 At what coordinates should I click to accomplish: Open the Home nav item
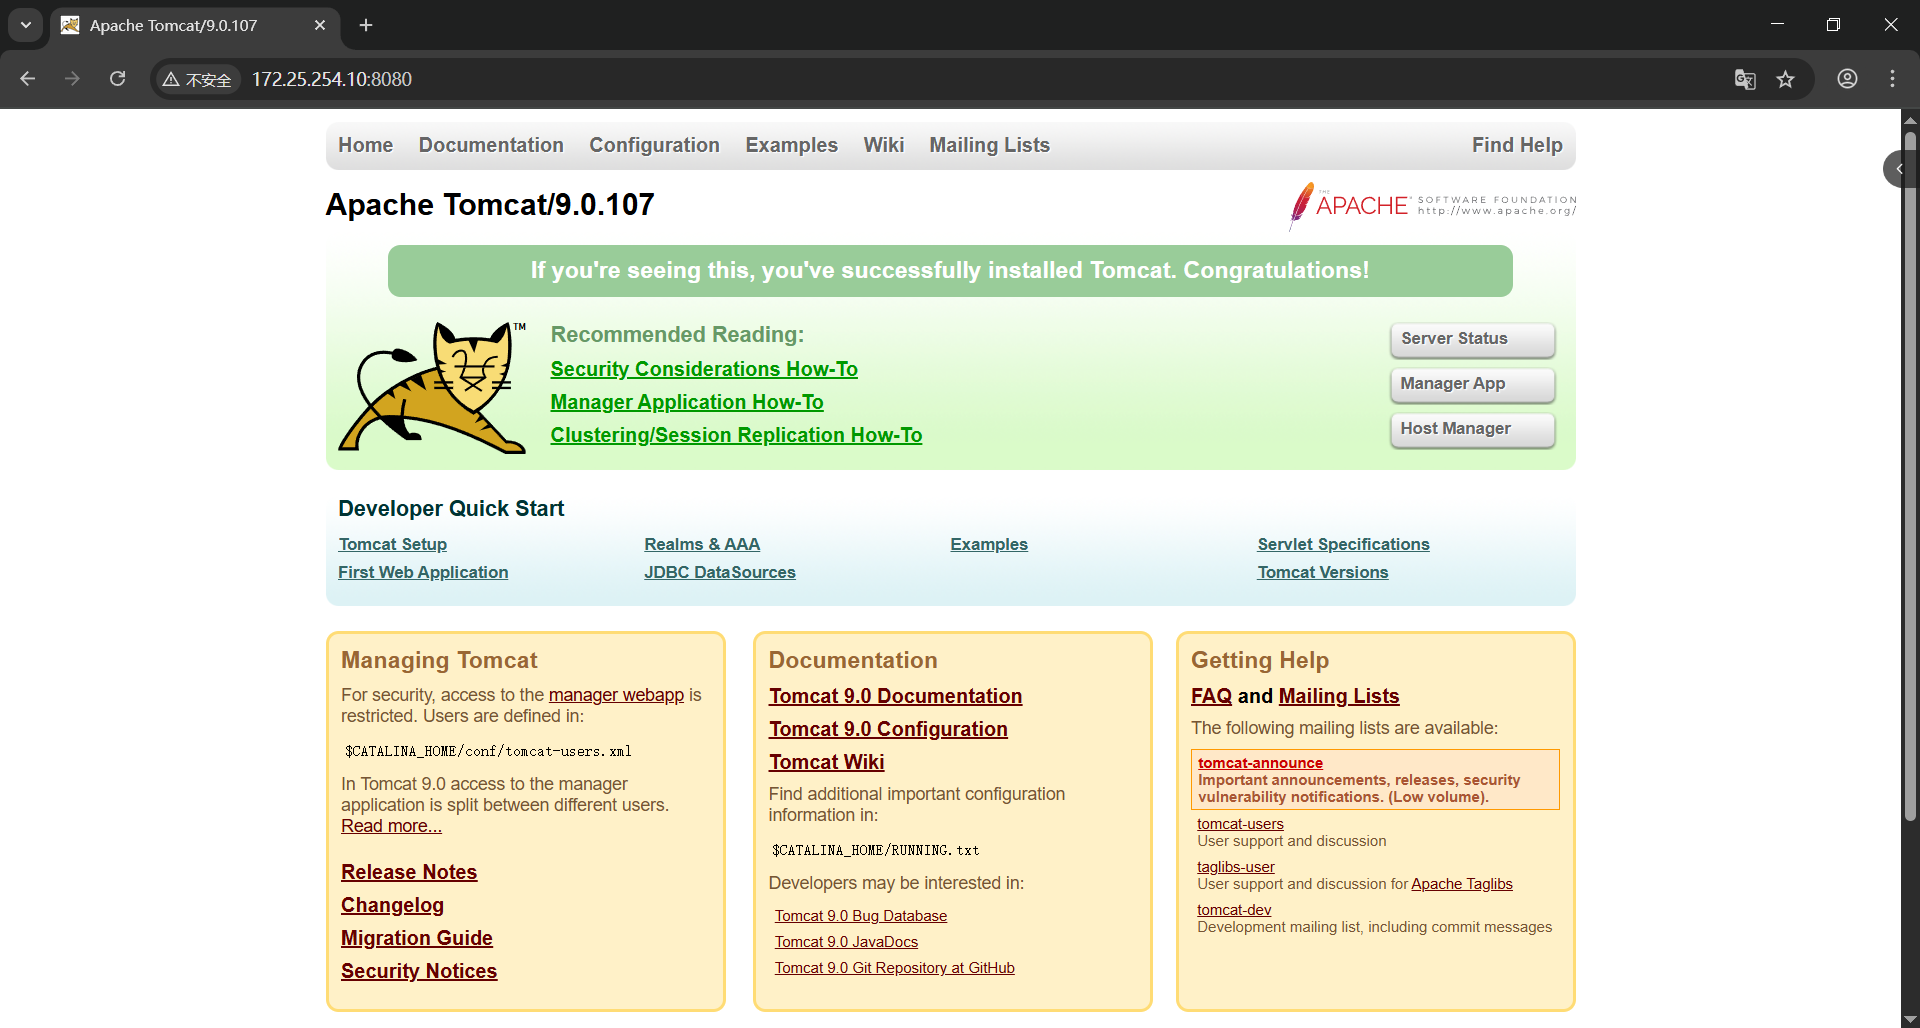(x=365, y=145)
